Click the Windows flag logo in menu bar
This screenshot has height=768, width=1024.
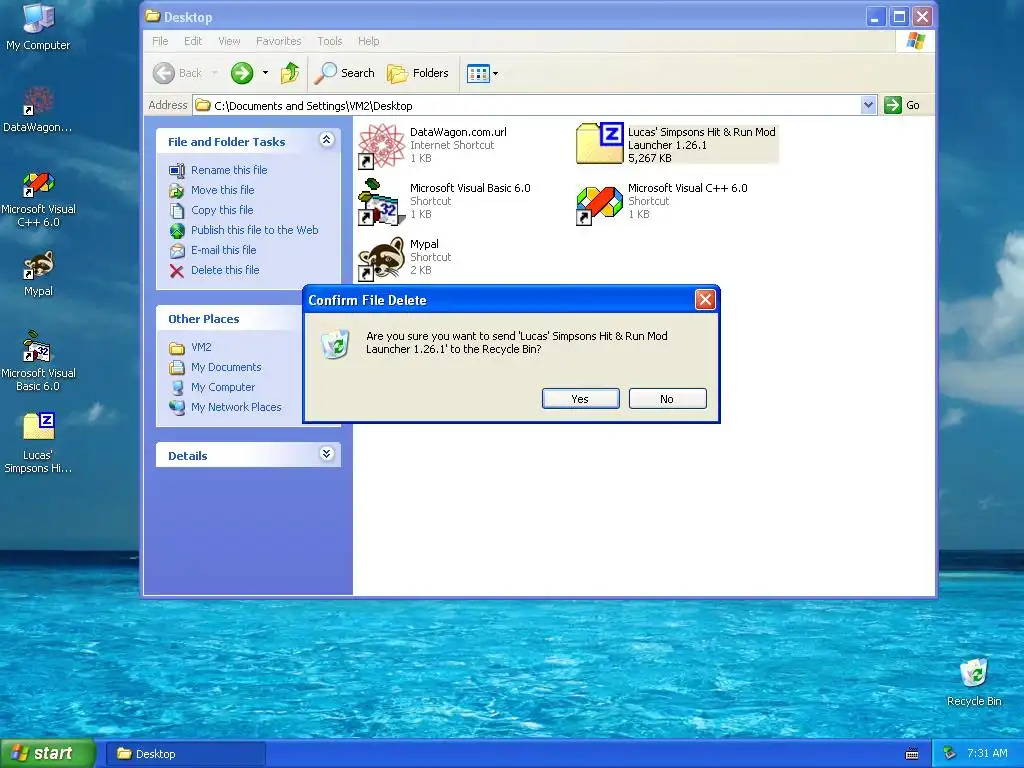[915, 41]
